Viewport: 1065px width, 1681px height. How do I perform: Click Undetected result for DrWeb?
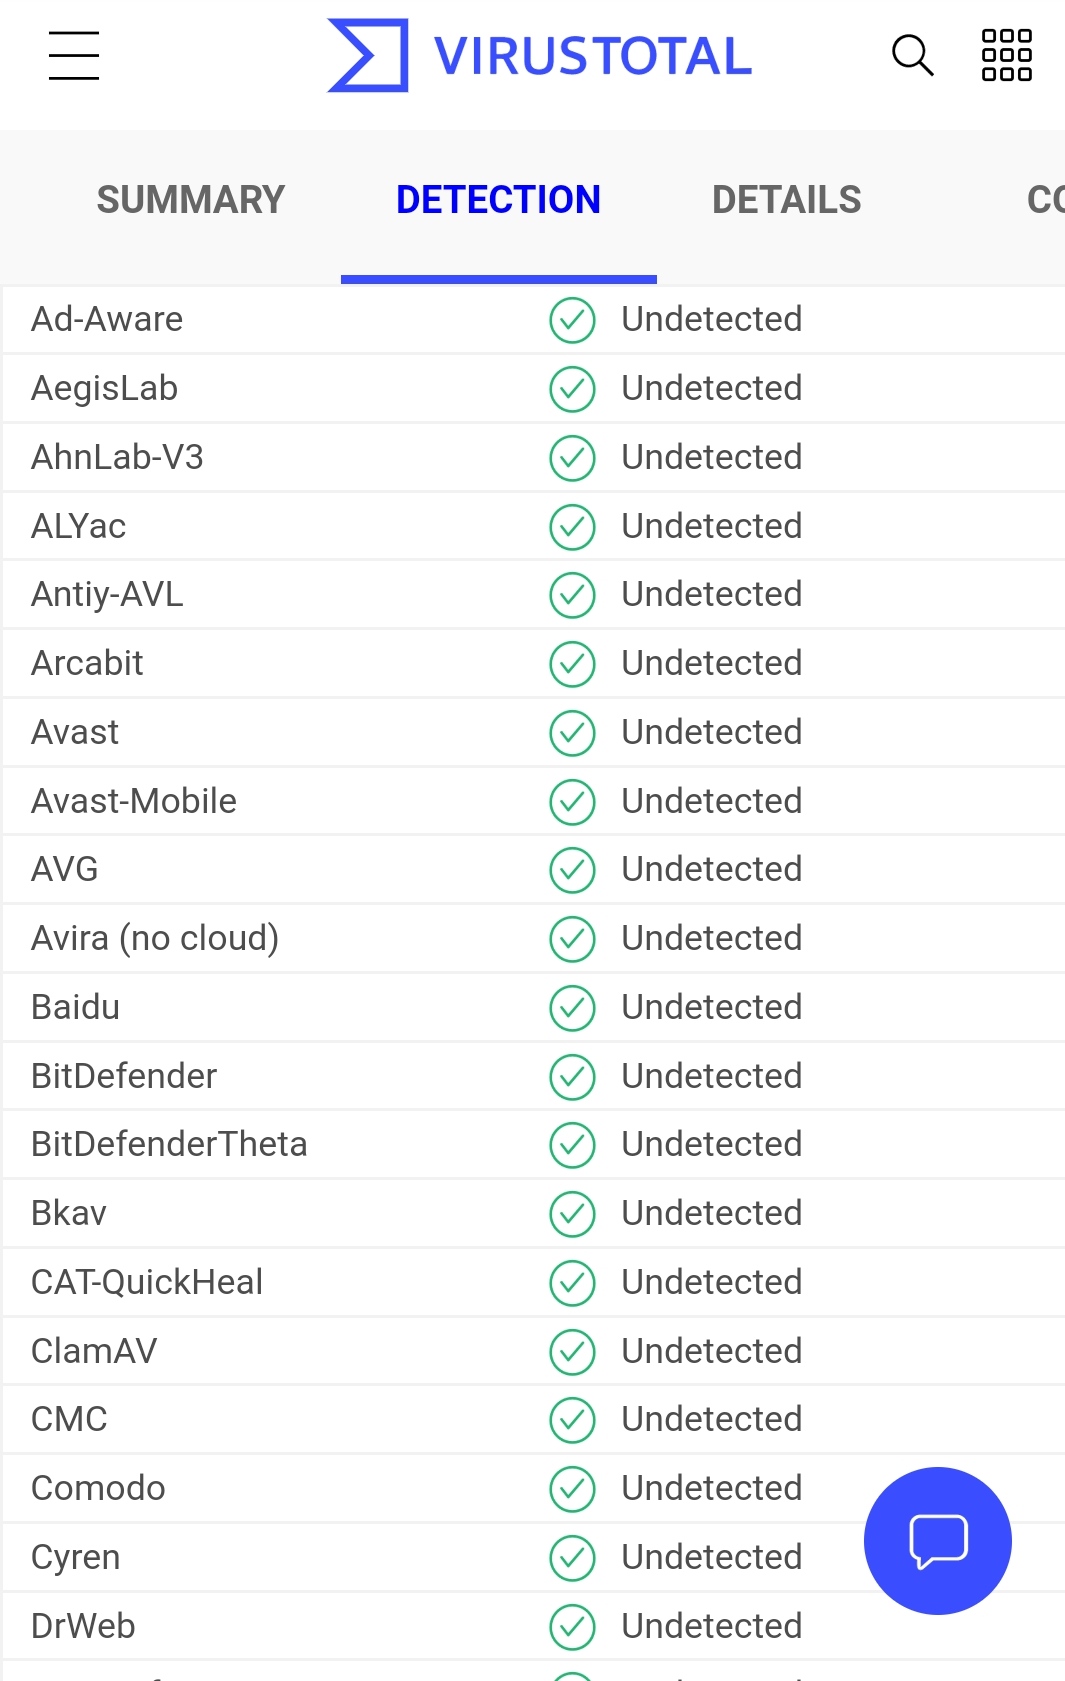[711, 1626]
